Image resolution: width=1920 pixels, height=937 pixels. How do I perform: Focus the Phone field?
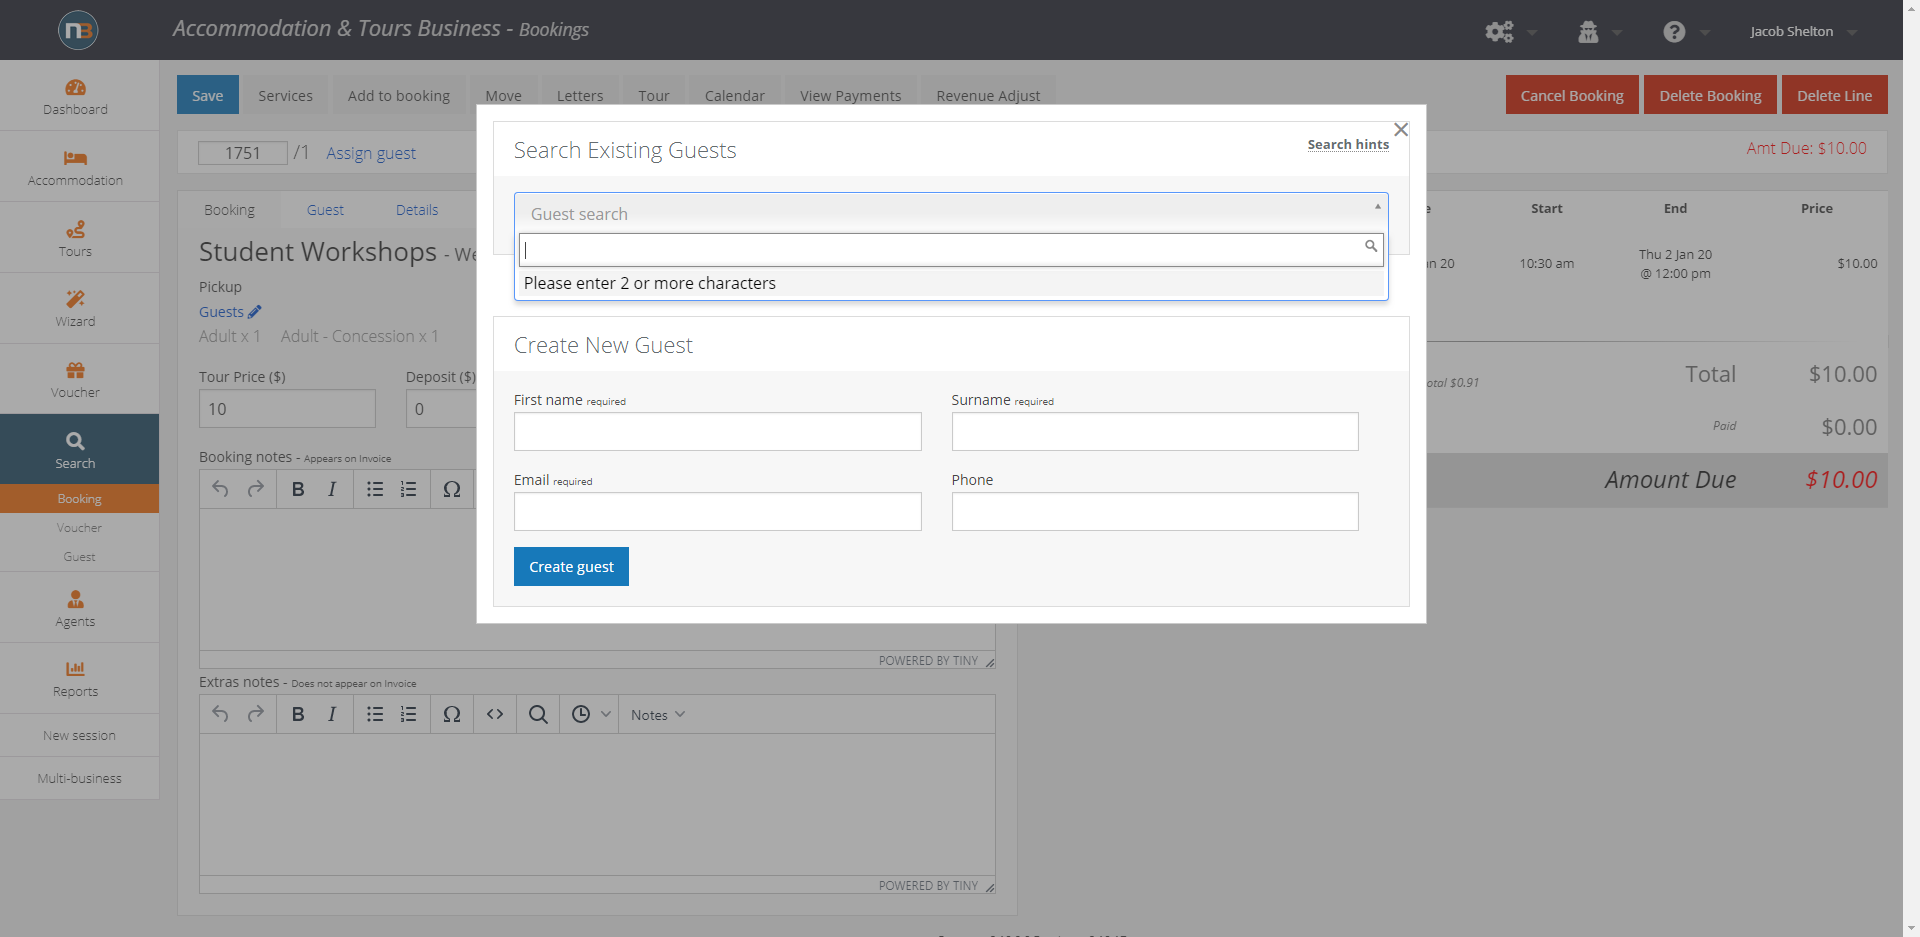(x=1155, y=511)
